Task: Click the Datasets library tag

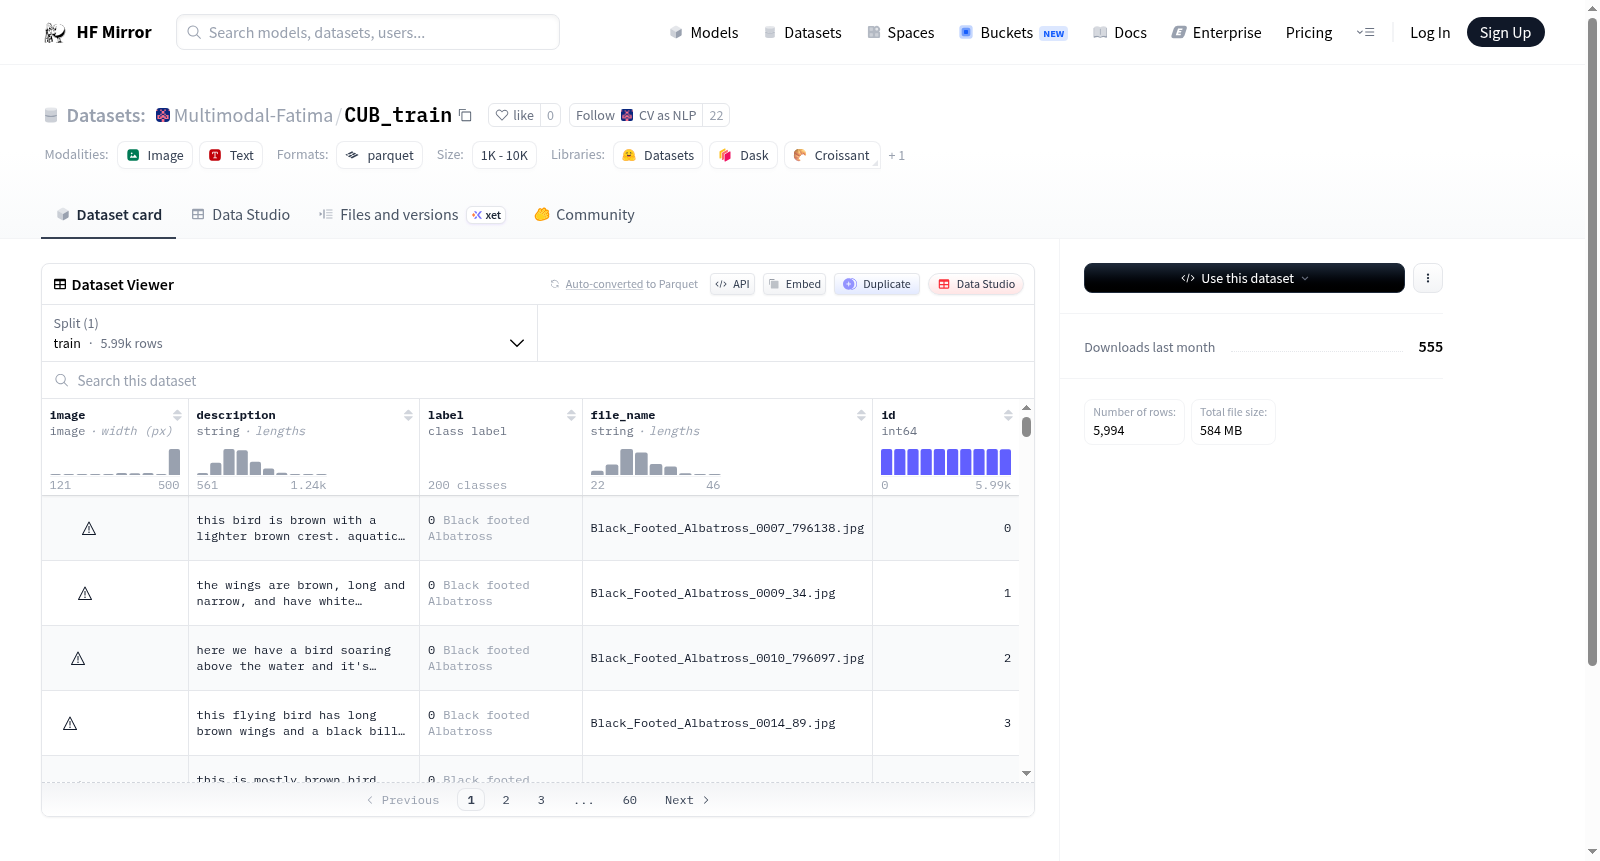Action: [658, 155]
